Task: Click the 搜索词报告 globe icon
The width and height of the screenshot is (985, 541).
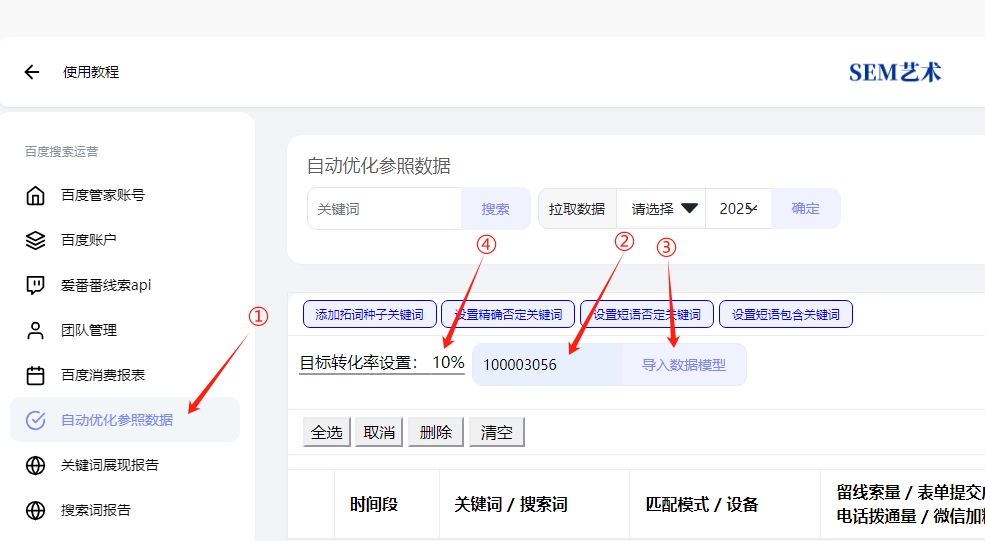Action: click(36, 510)
